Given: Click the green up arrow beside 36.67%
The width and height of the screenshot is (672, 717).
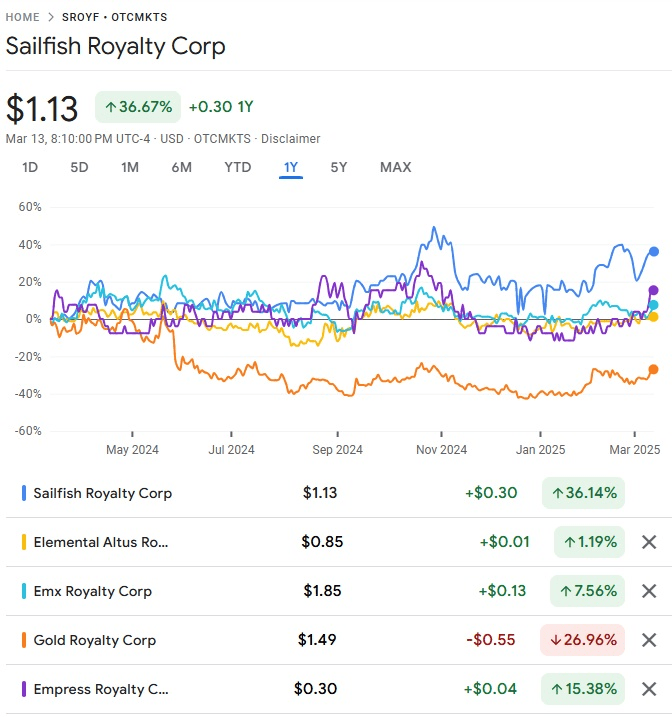Looking at the screenshot, I should [x=110, y=107].
